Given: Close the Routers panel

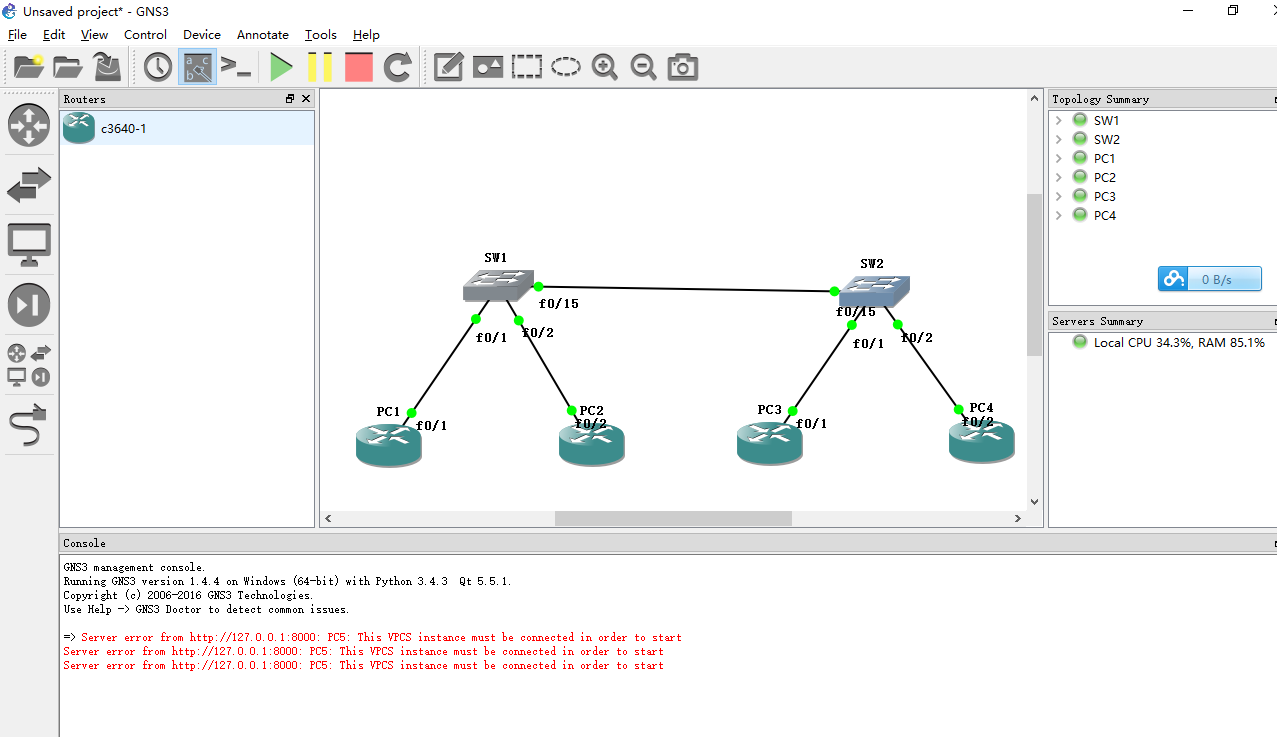Looking at the screenshot, I should (x=306, y=99).
